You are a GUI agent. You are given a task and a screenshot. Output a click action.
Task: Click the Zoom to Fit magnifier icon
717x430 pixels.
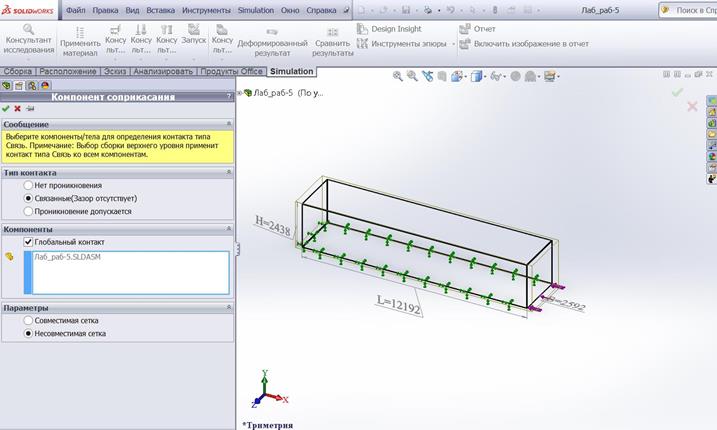coord(398,76)
